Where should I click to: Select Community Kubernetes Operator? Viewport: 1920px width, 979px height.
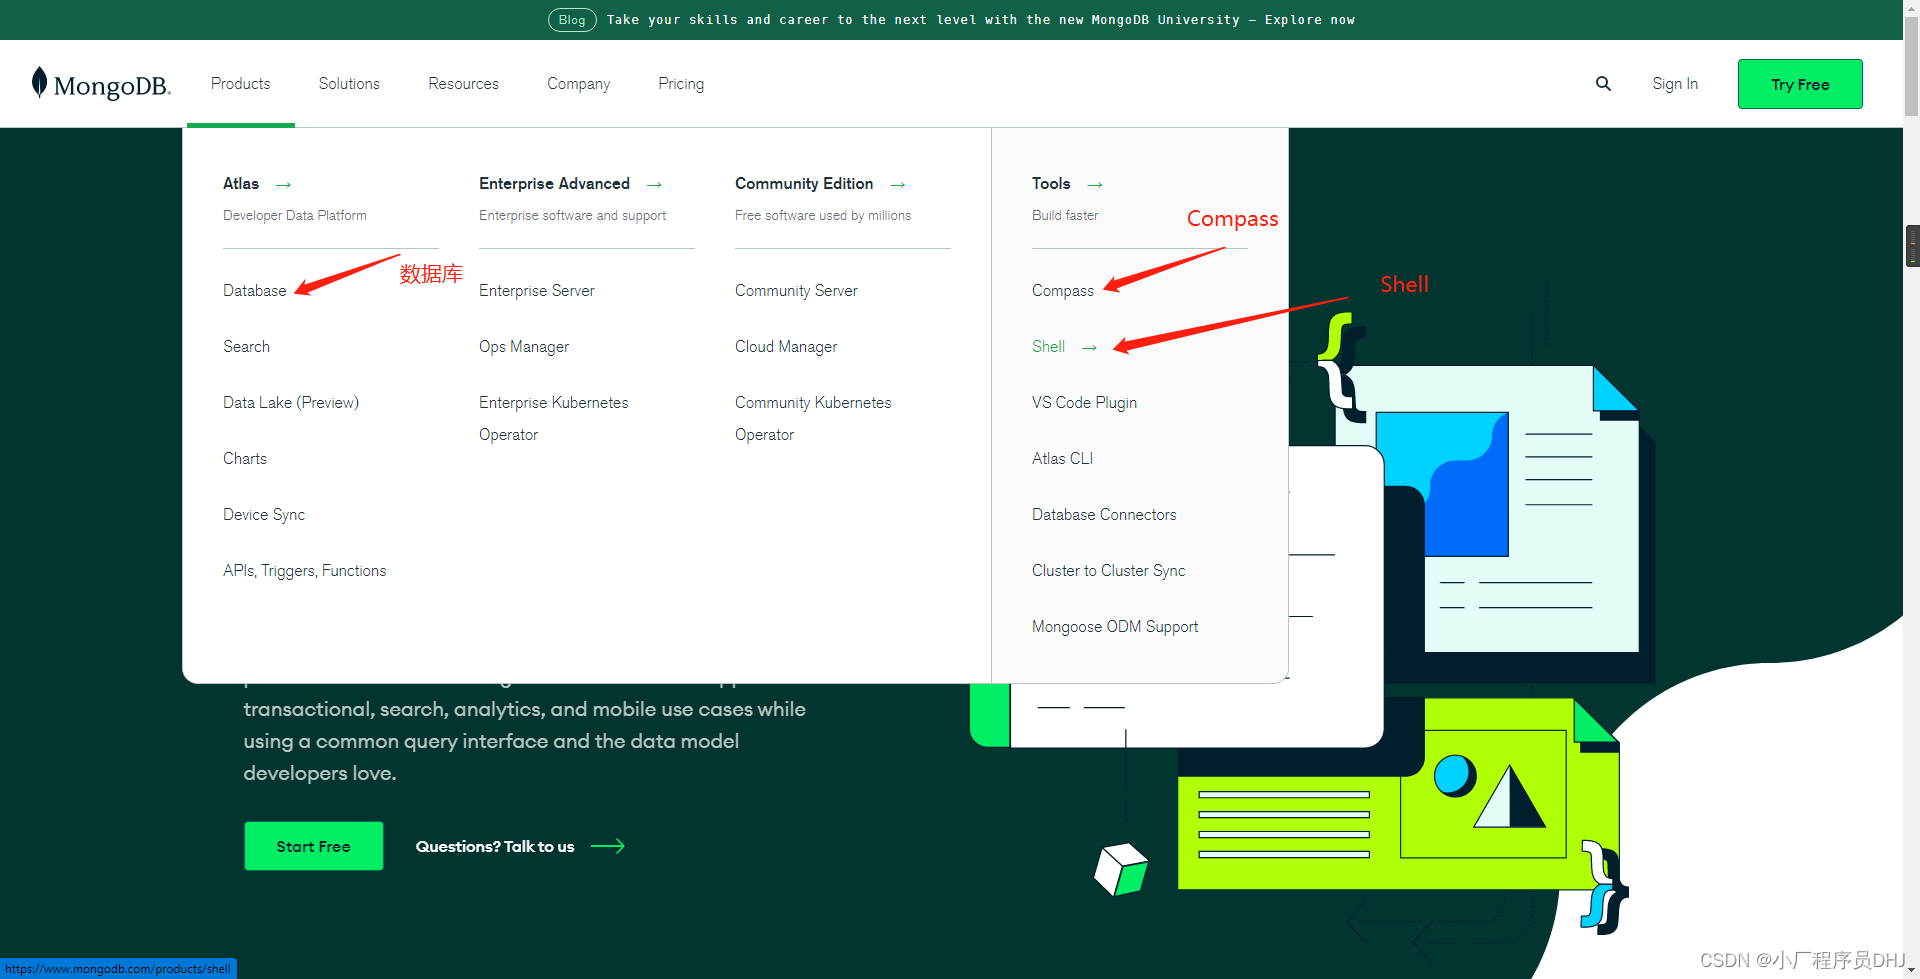point(813,419)
